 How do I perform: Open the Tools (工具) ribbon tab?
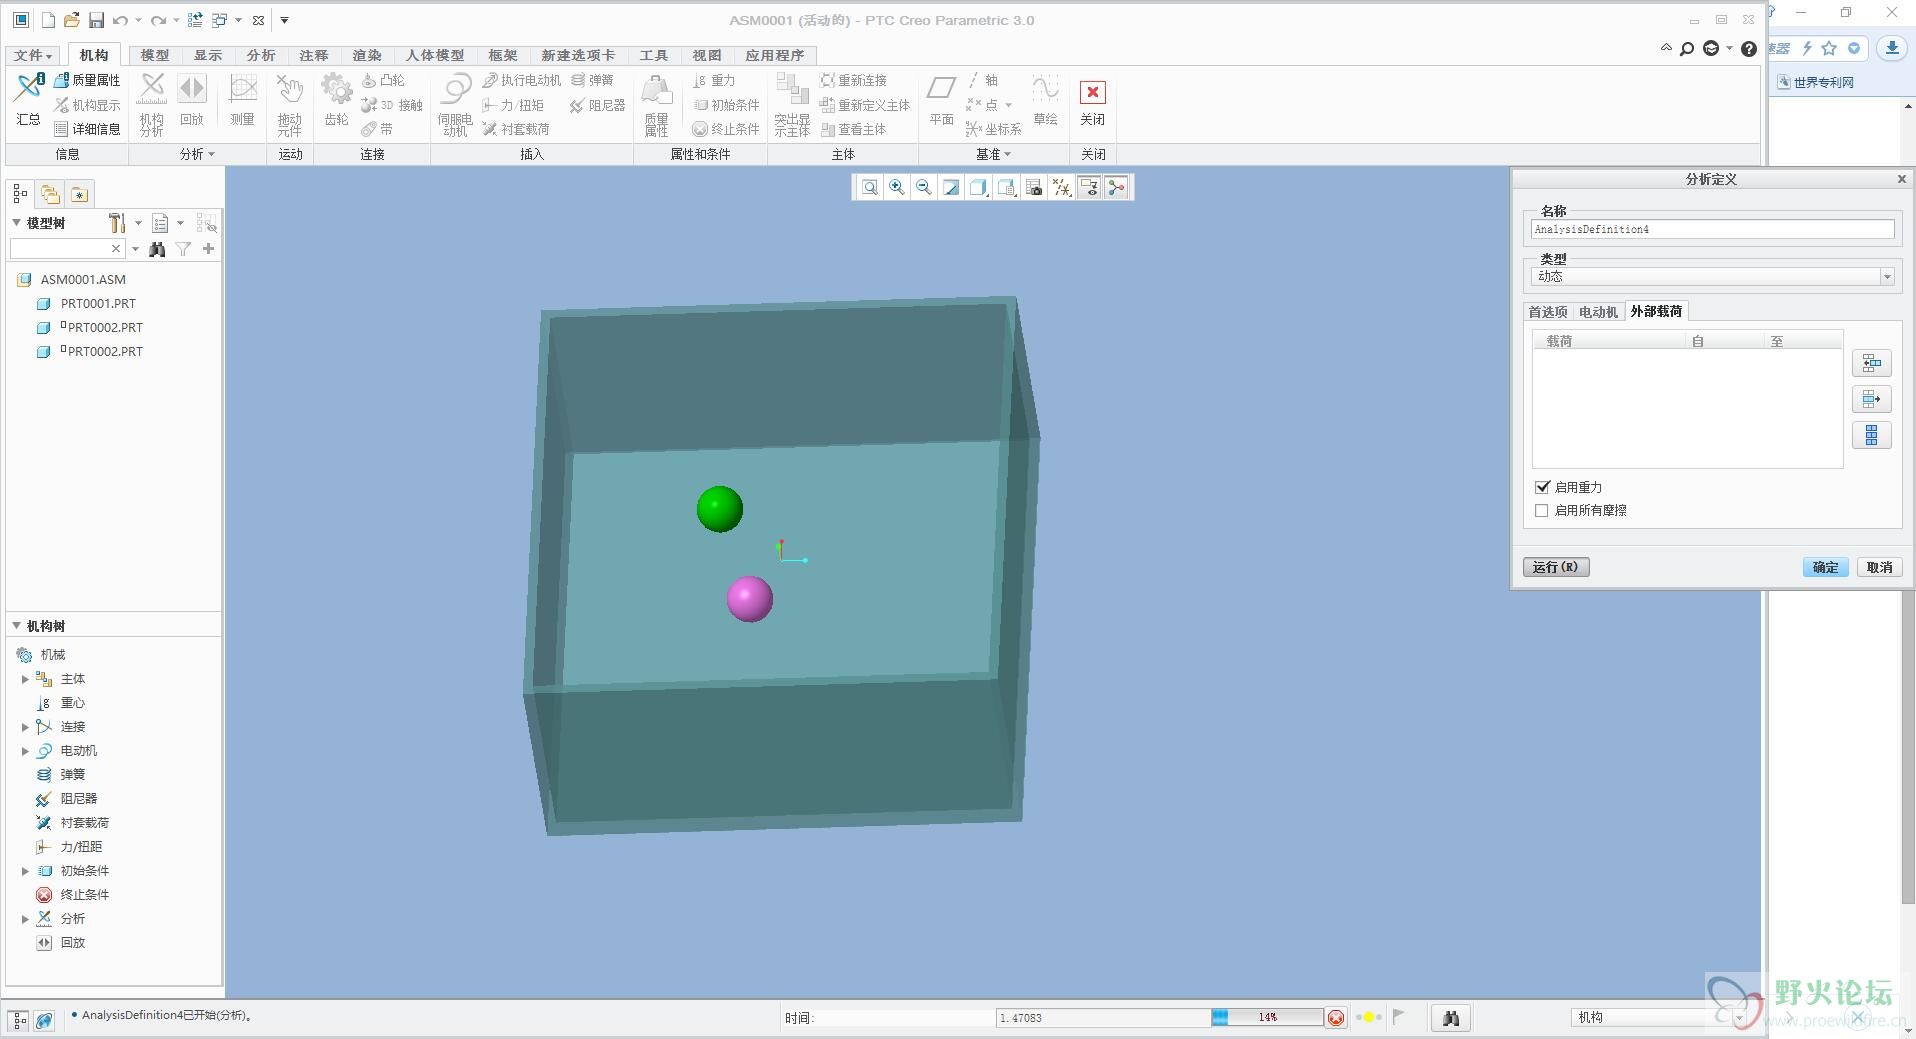click(654, 55)
